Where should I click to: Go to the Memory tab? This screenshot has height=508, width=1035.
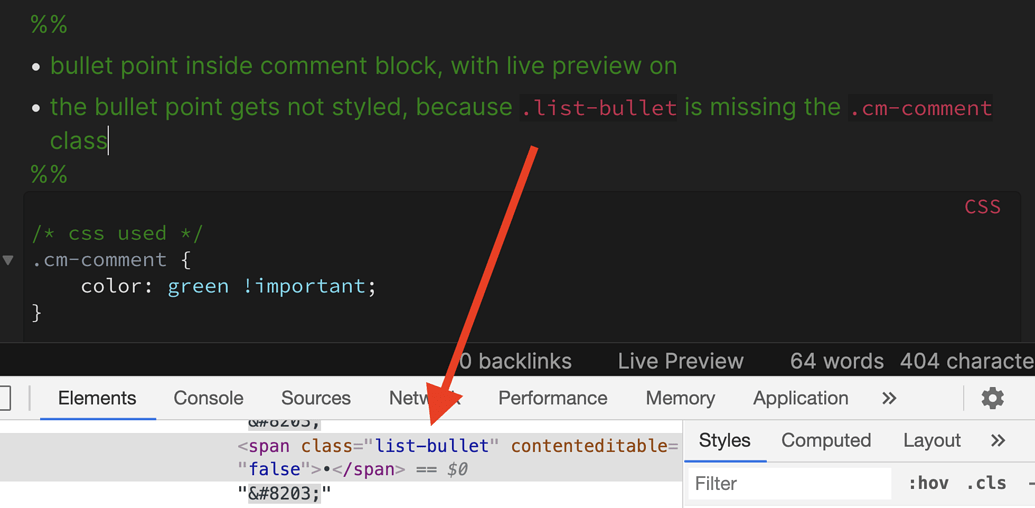coord(680,398)
